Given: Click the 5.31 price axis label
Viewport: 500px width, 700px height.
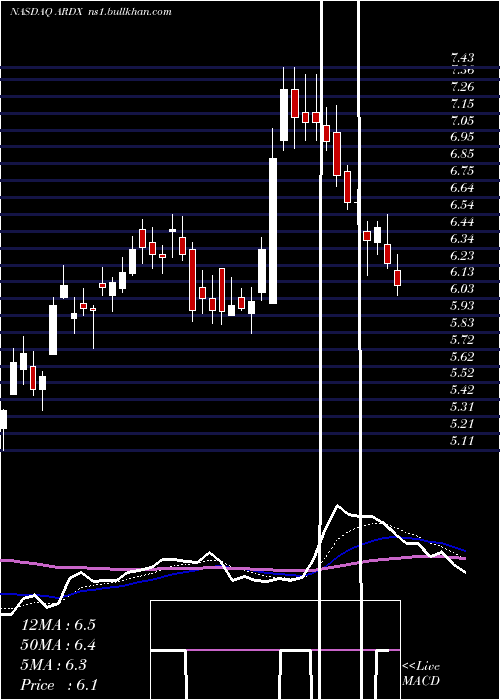Looking at the screenshot, I should pos(462,407).
